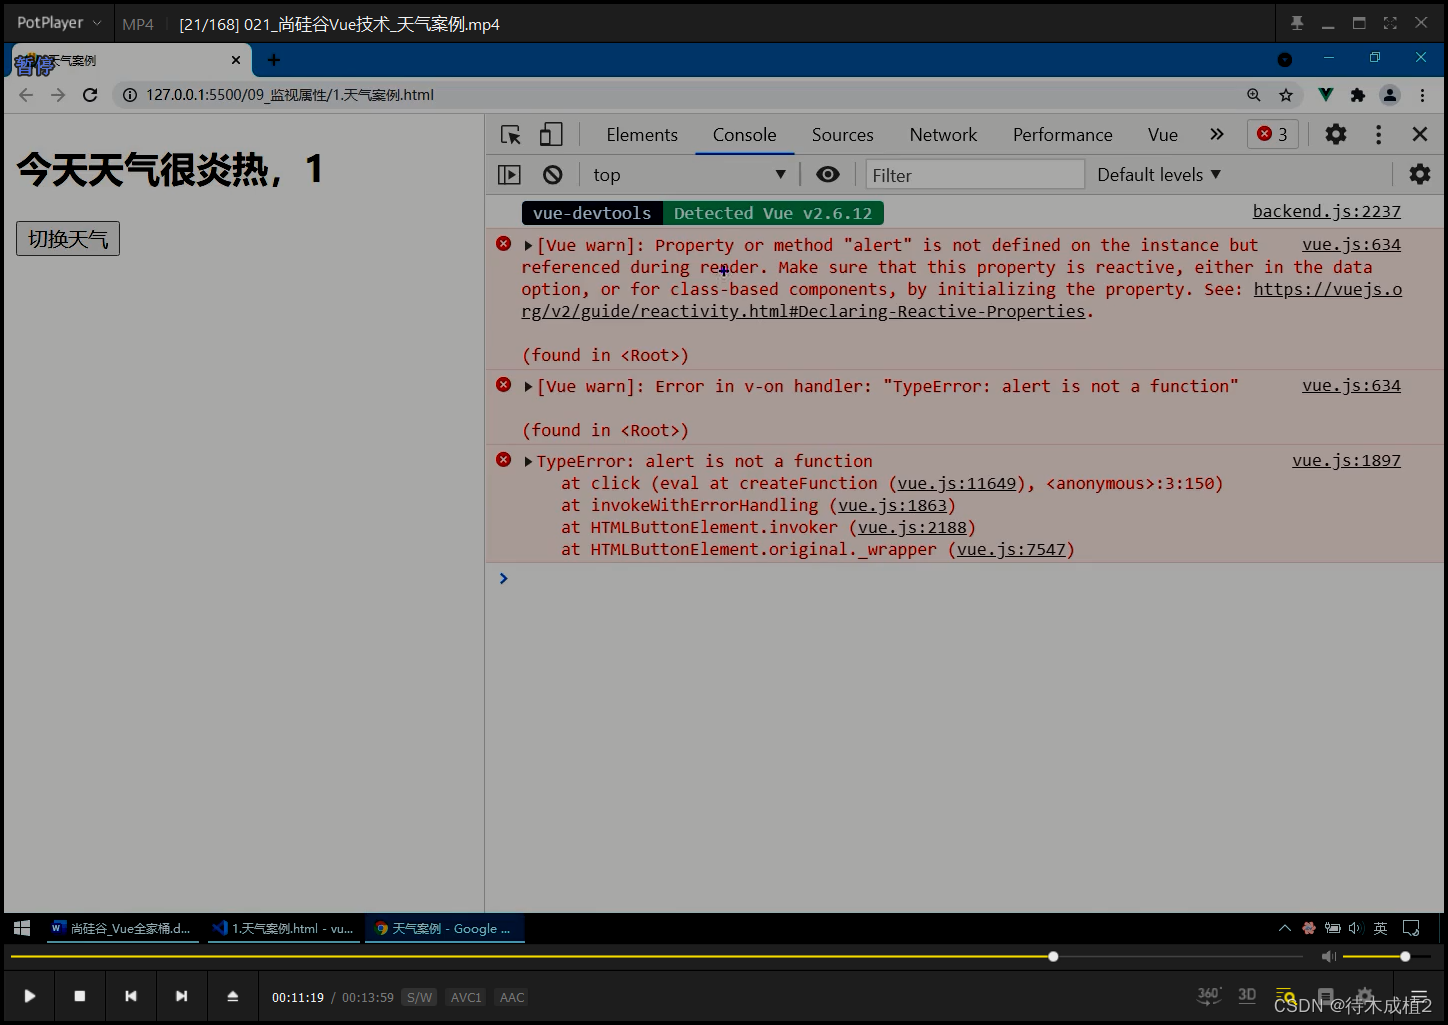Stop the video playback
The image size is (1448, 1025).
click(80, 996)
